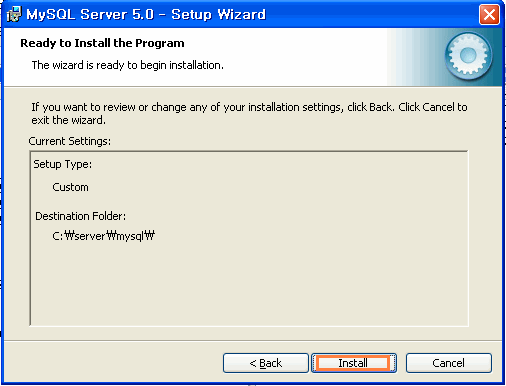
Task: Click the Setup Type label
Action: point(63,164)
